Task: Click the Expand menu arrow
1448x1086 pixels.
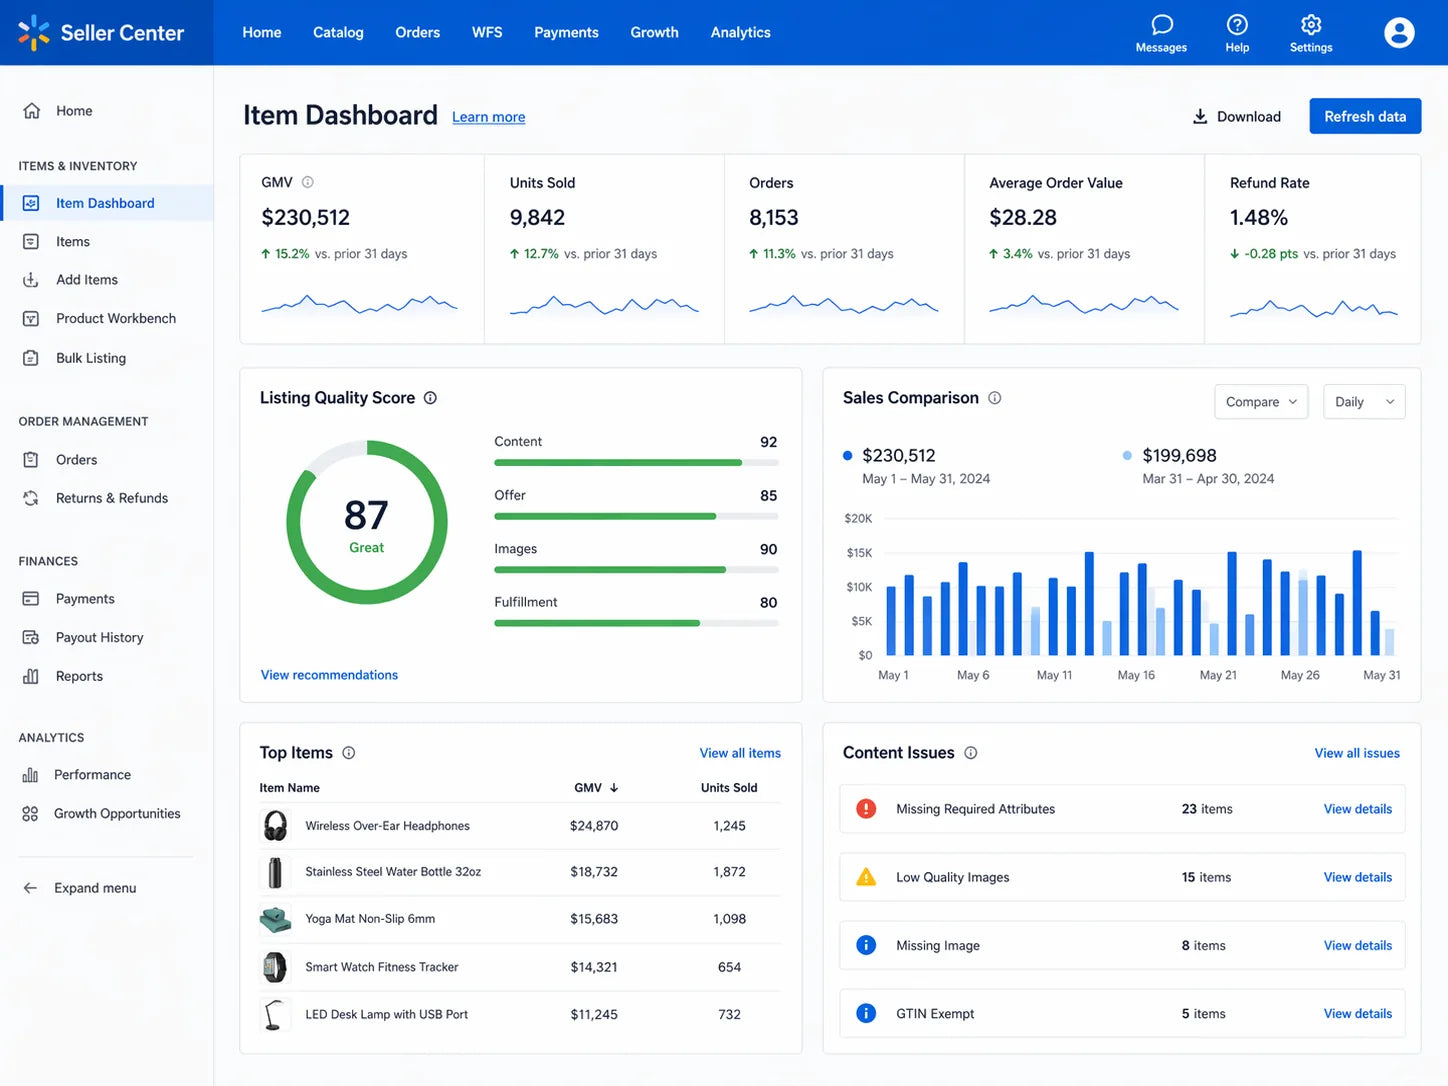Action: coord(30,888)
